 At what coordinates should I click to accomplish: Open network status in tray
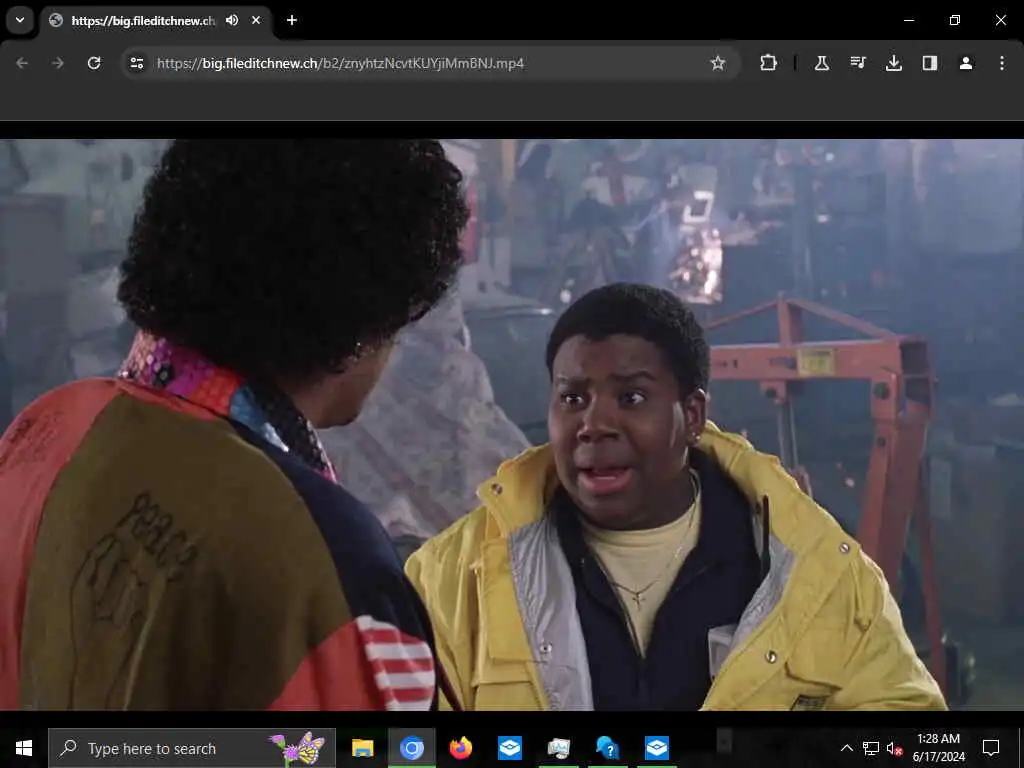[871, 748]
